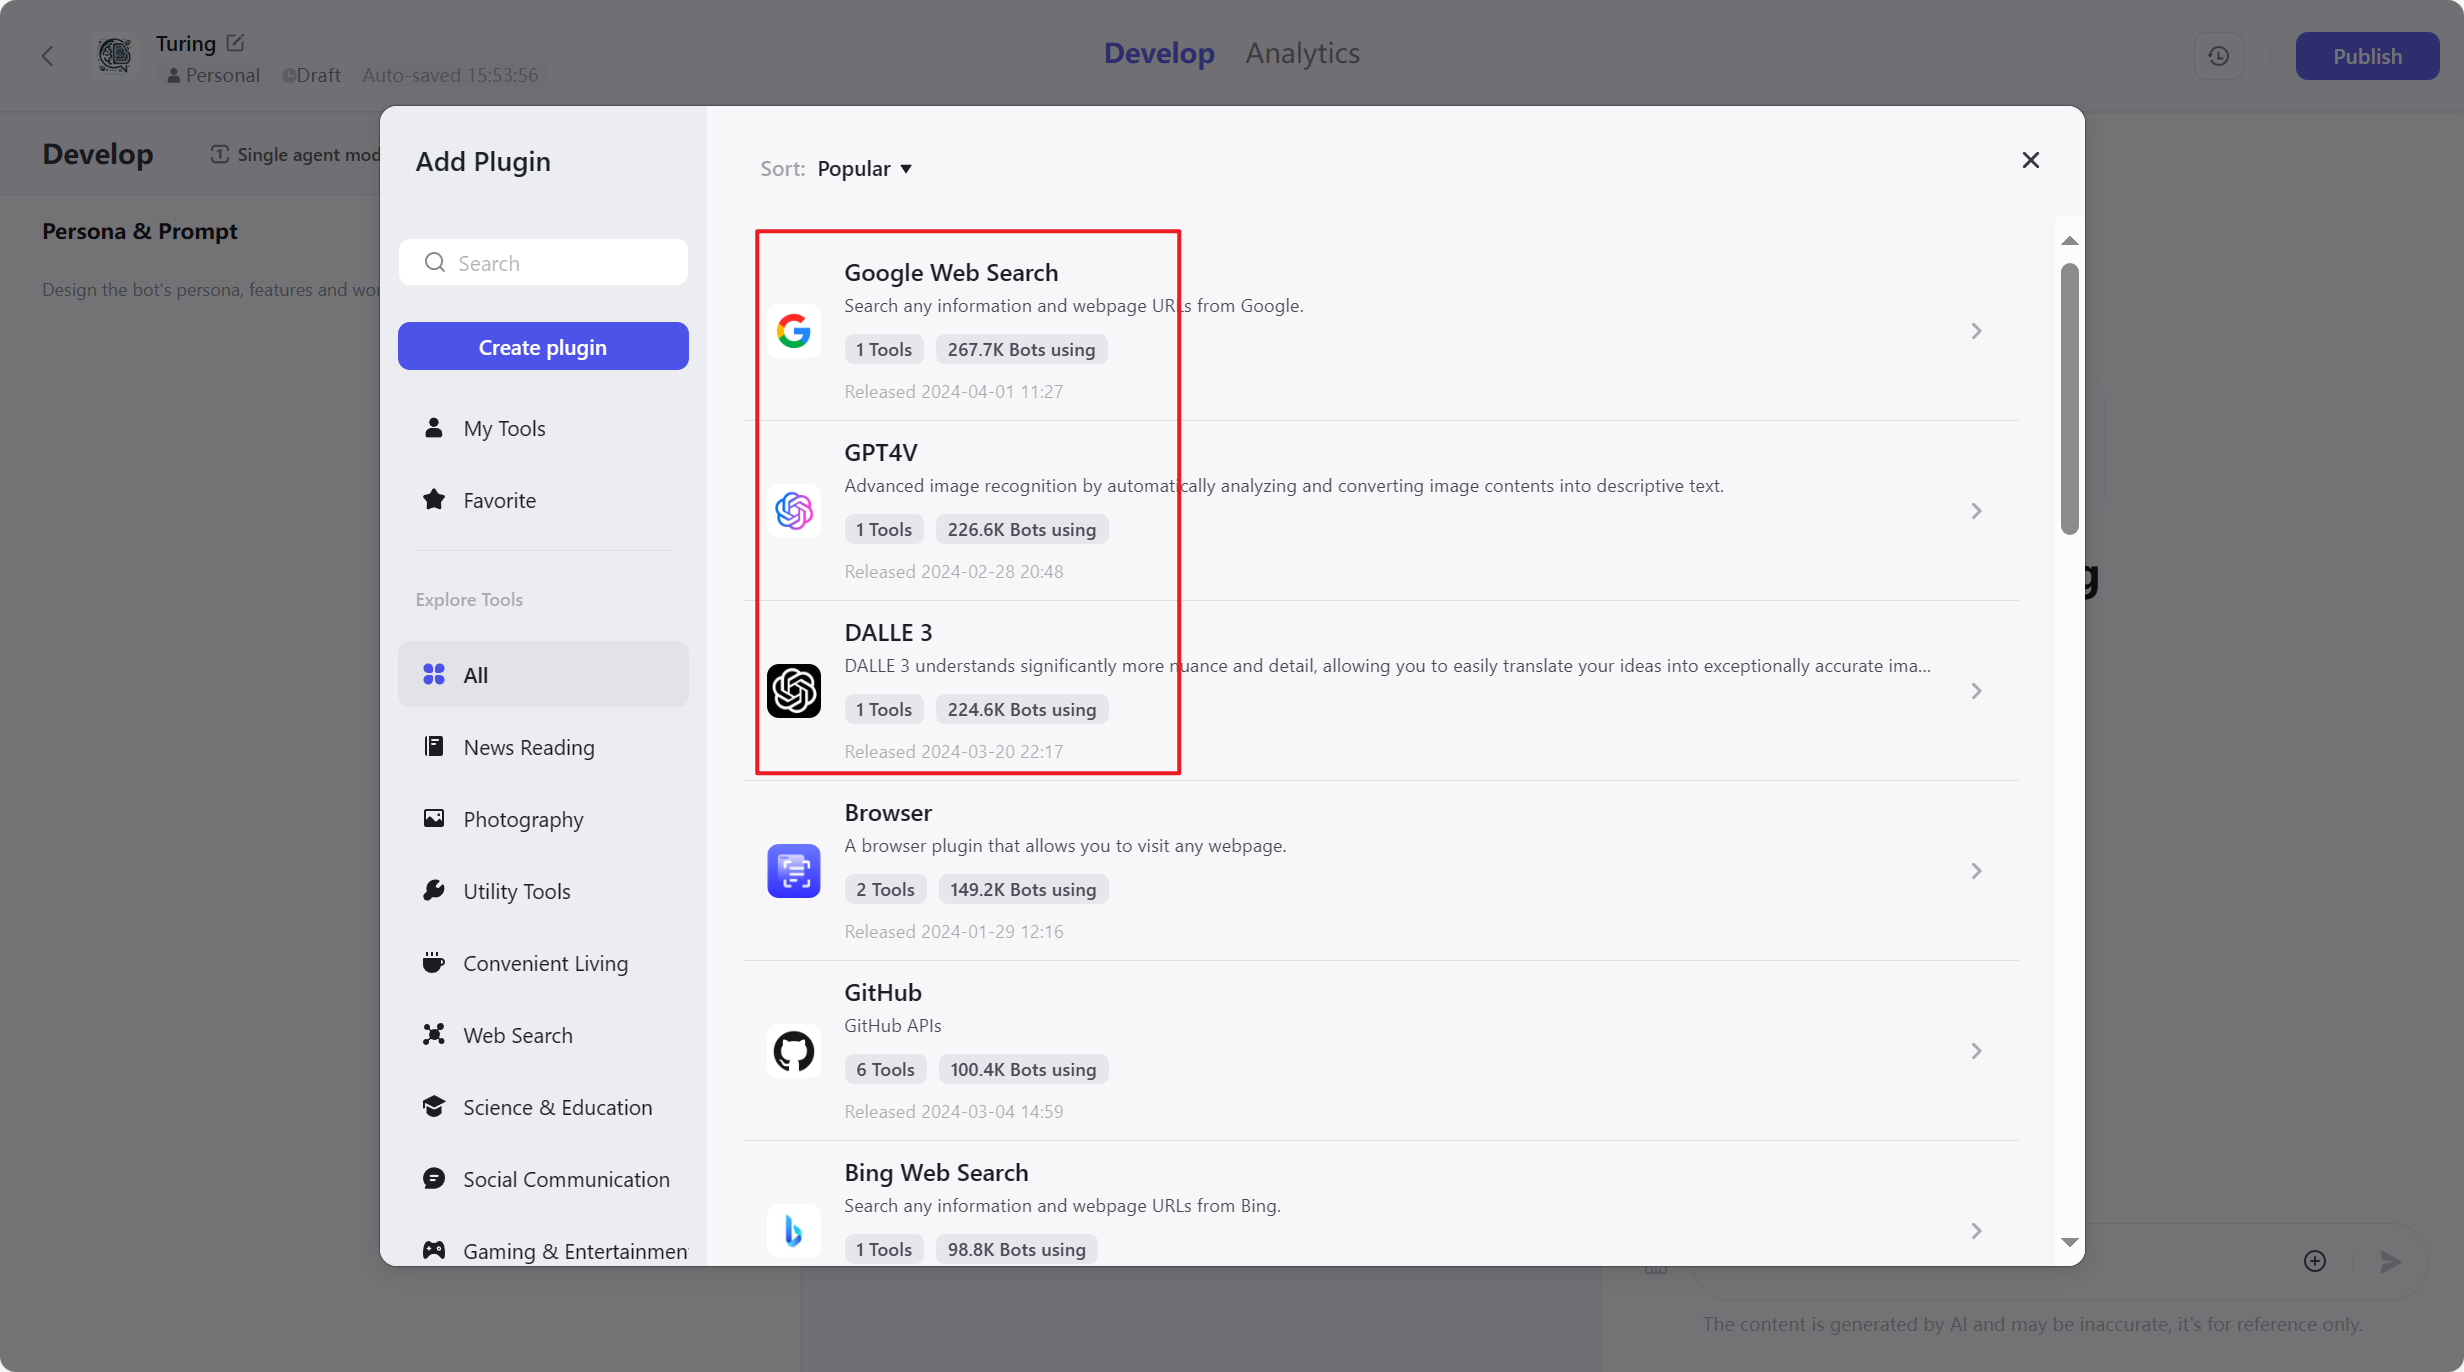Open the My Tools section

tap(504, 428)
